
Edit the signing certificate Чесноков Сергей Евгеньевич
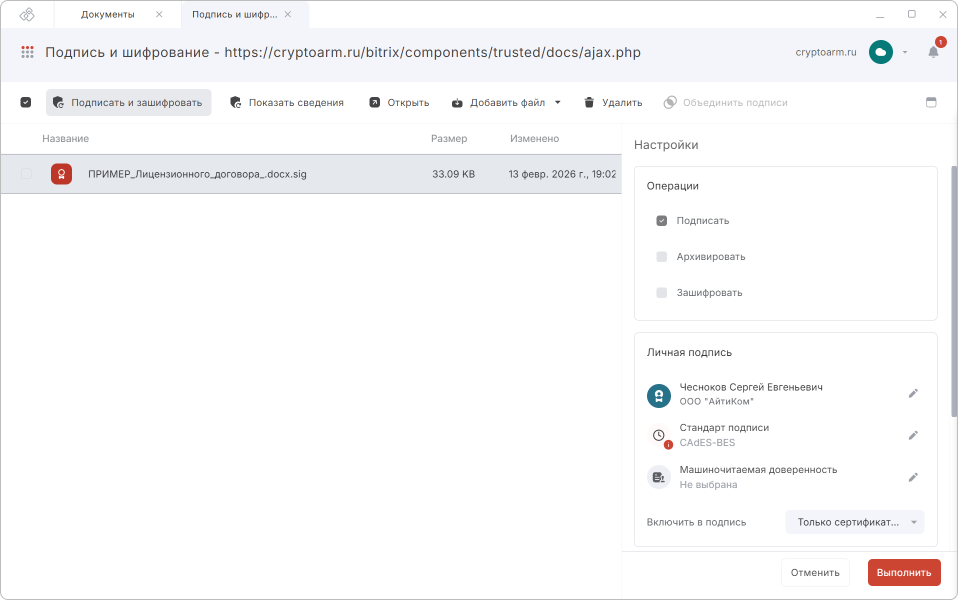(x=912, y=394)
